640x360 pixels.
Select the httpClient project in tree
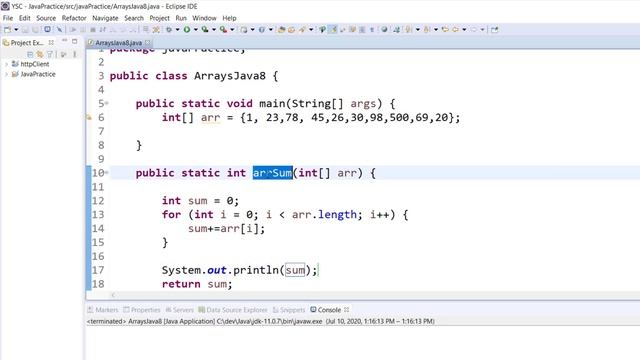coord(31,64)
